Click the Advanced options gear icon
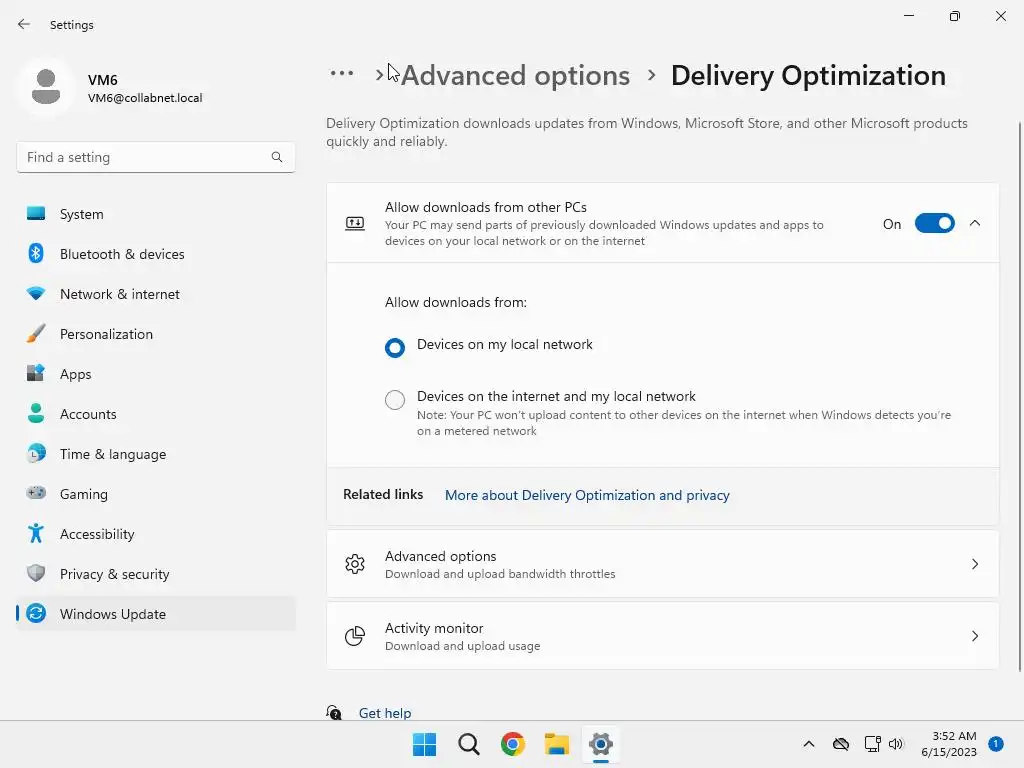Image resolution: width=1024 pixels, height=768 pixels. coord(355,564)
